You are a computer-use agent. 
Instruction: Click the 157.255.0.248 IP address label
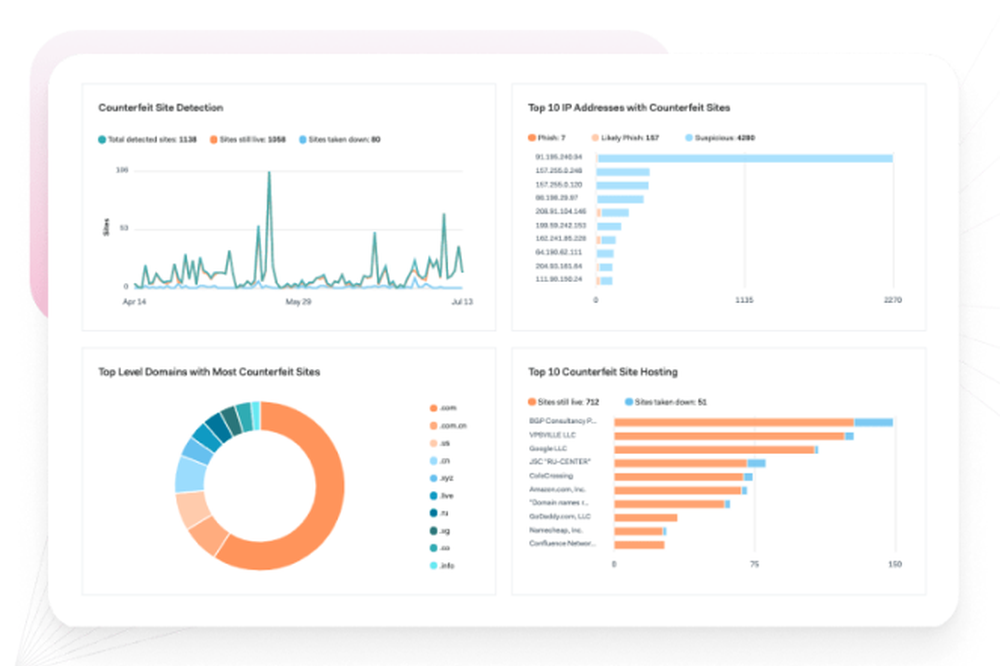[x=559, y=171]
